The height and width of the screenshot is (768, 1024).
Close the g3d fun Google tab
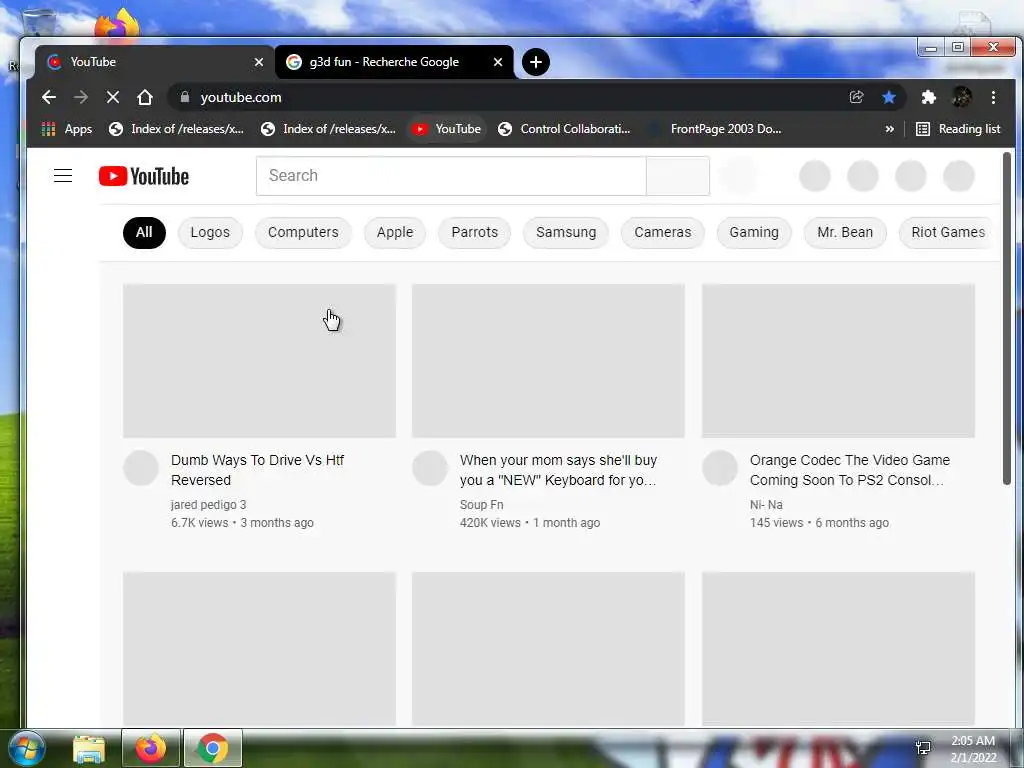click(x=498, y=62)
